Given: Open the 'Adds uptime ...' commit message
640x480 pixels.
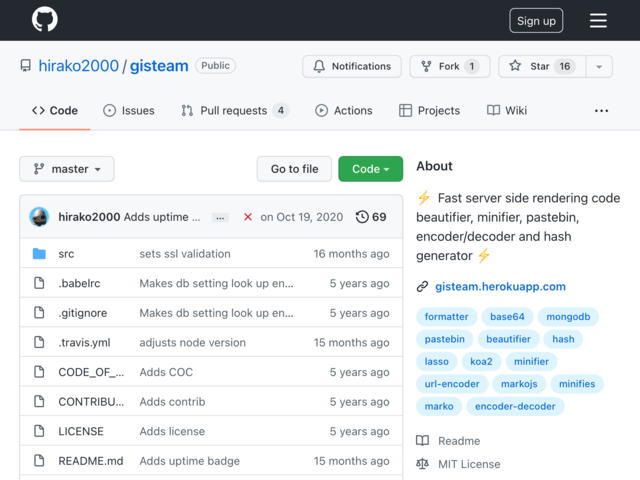Looking at the screenshot, I should pos(162,217).
